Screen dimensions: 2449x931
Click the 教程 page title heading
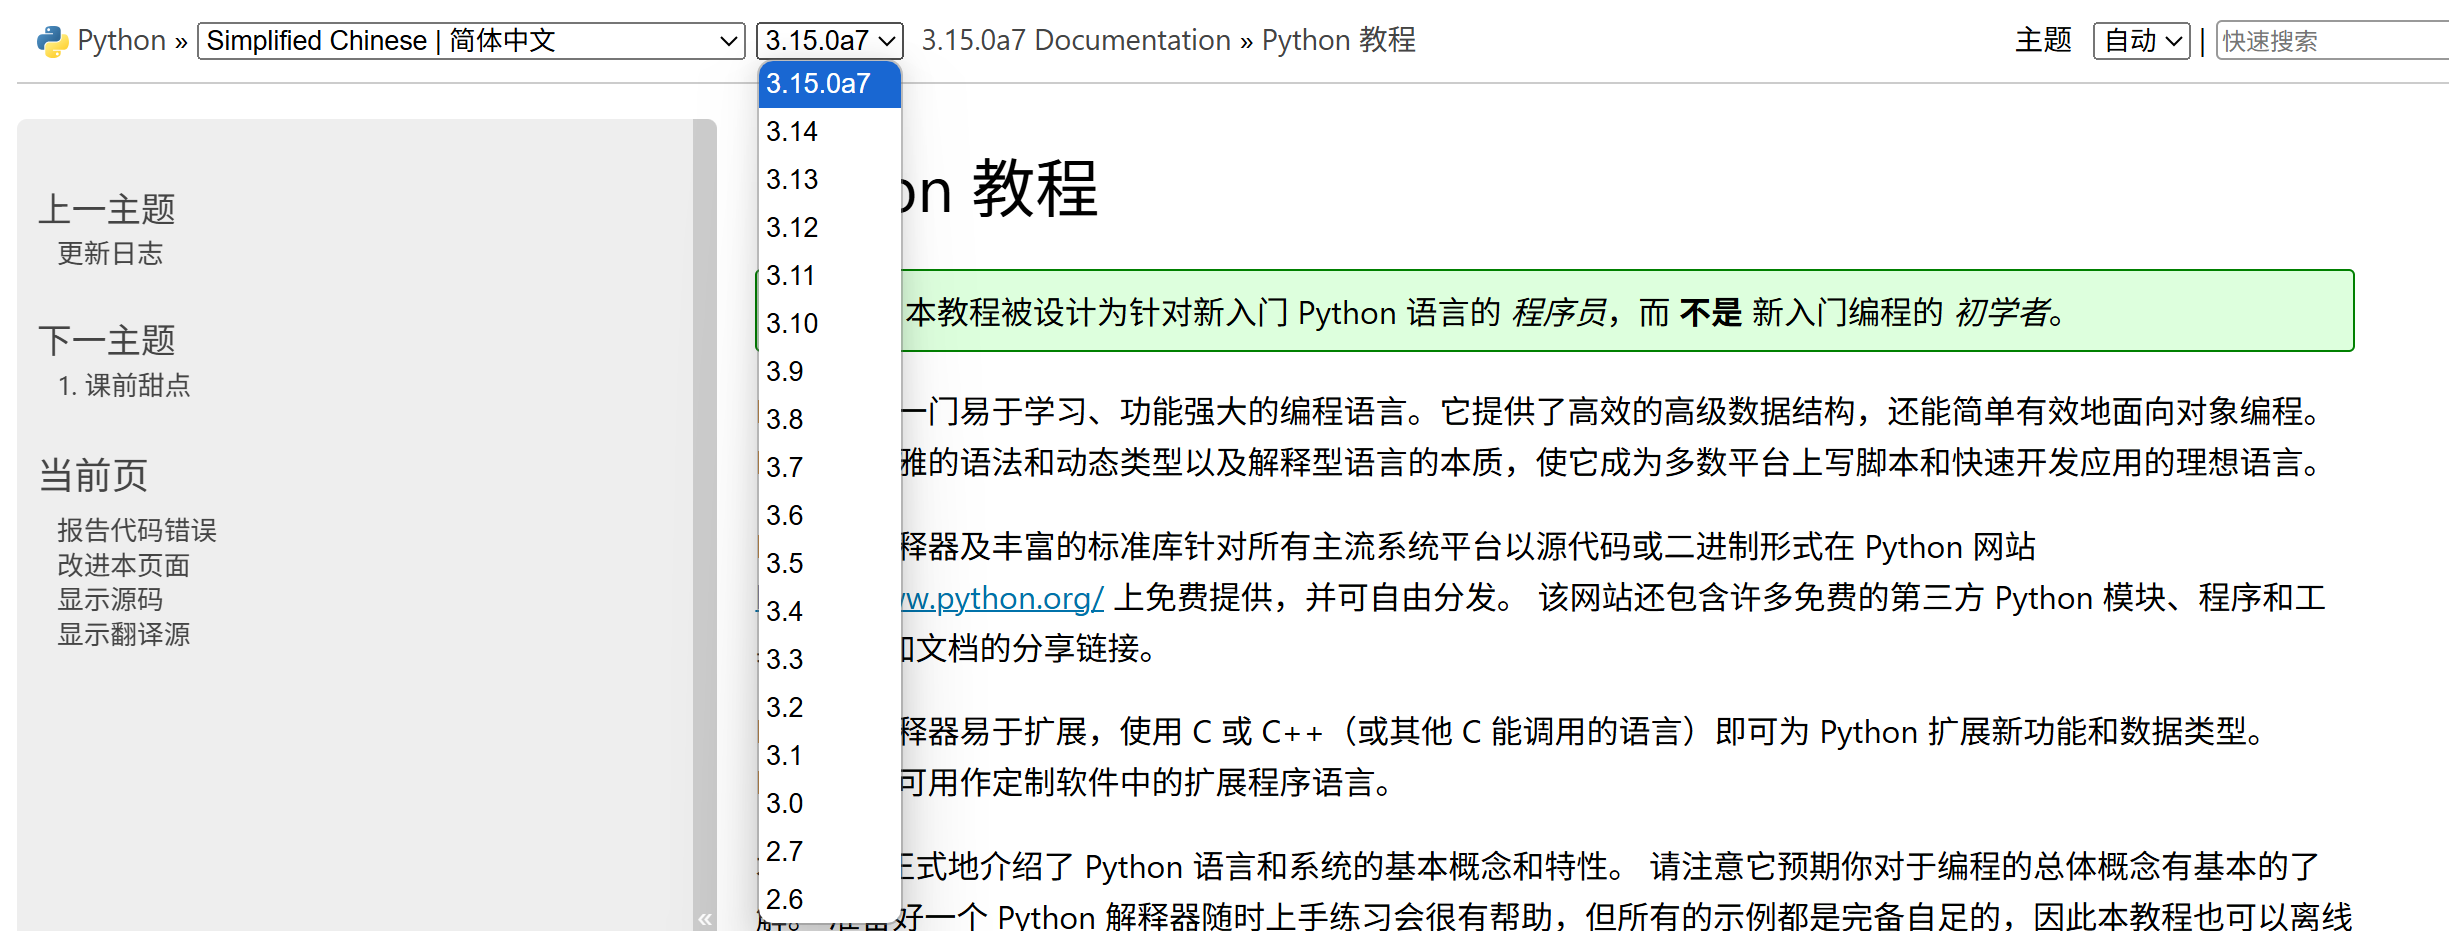pos(1000,190)
